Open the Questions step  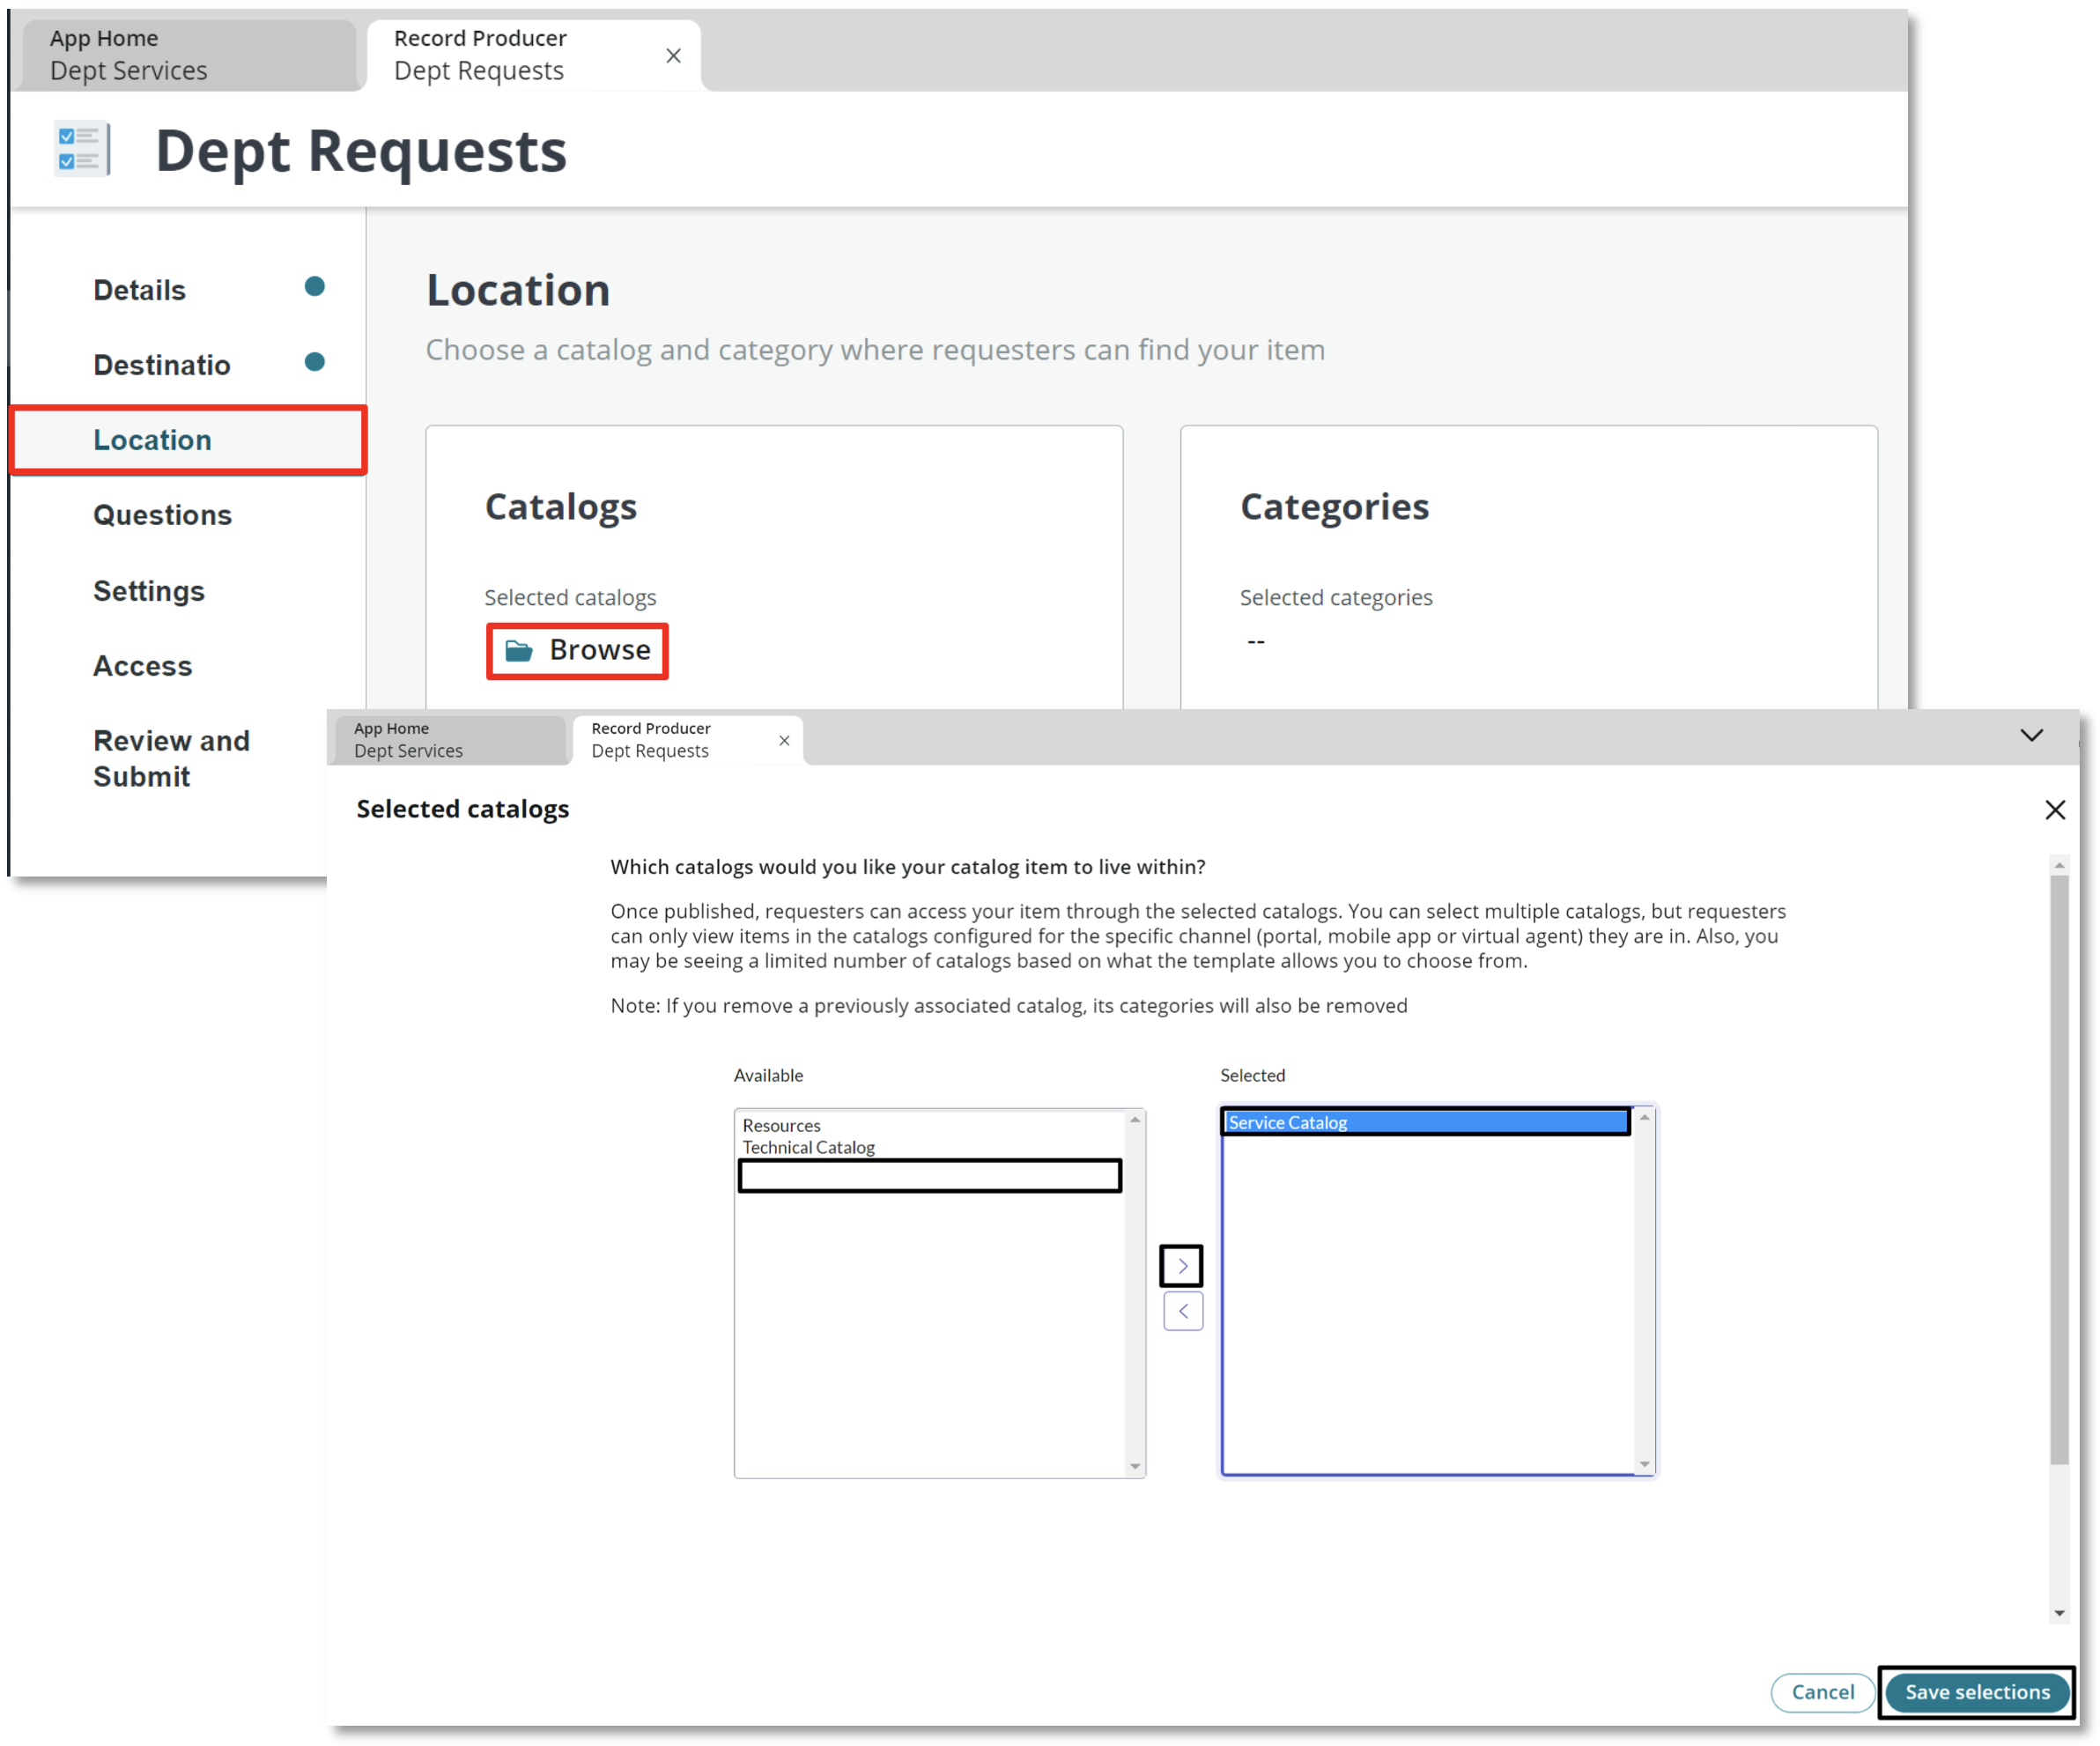[162, 515]
